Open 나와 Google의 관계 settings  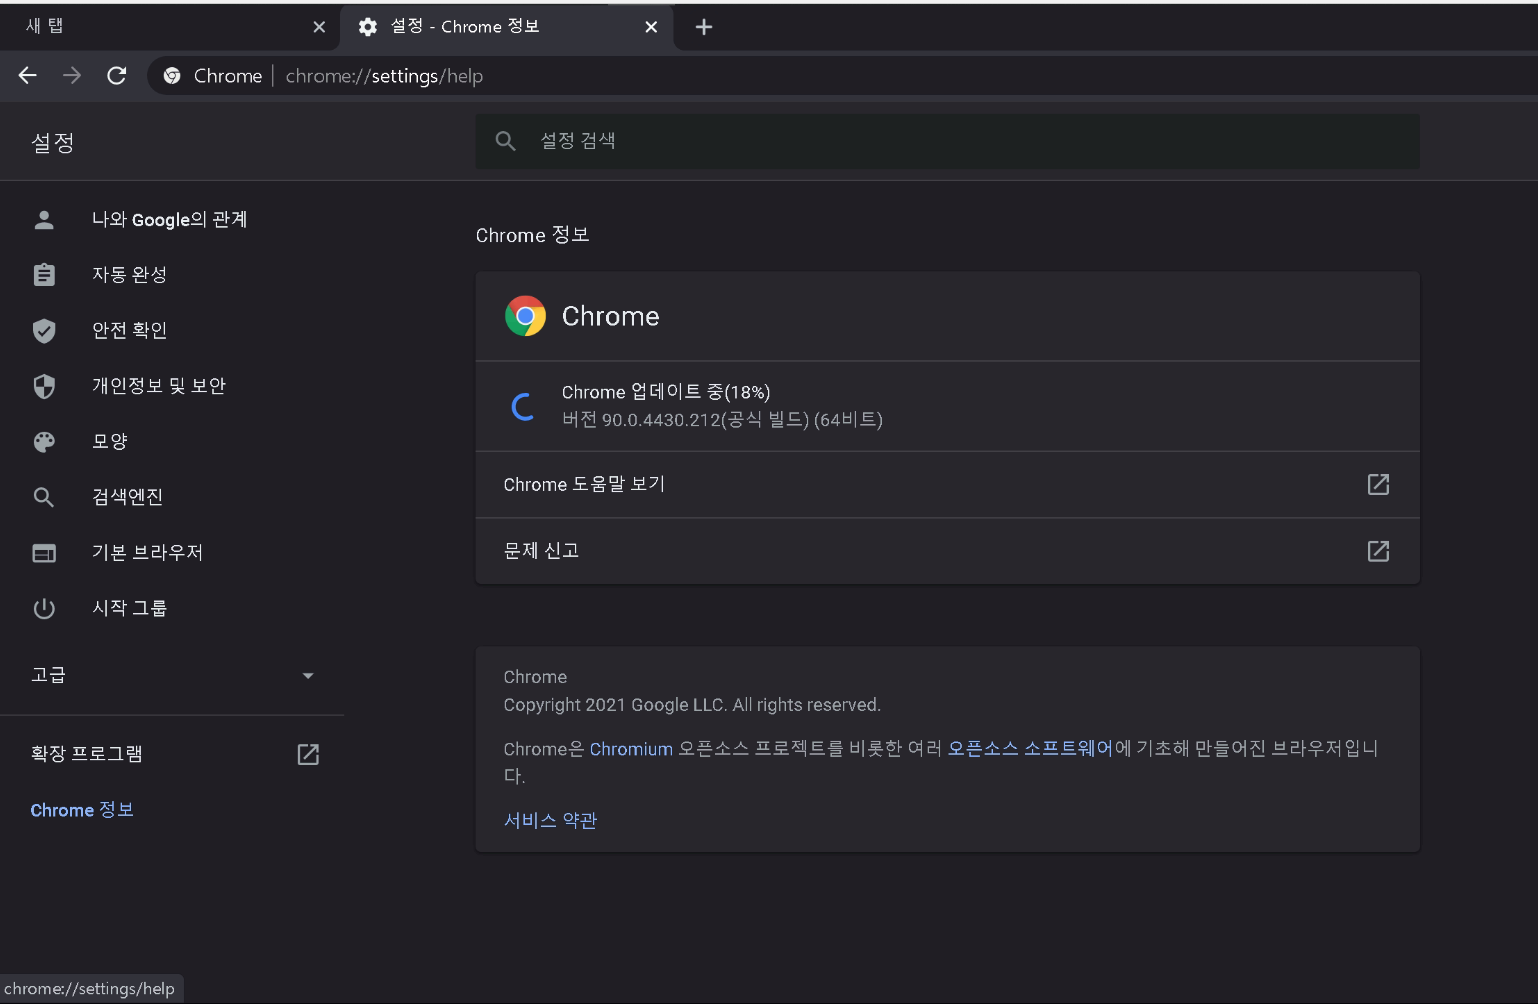(170, 219)
